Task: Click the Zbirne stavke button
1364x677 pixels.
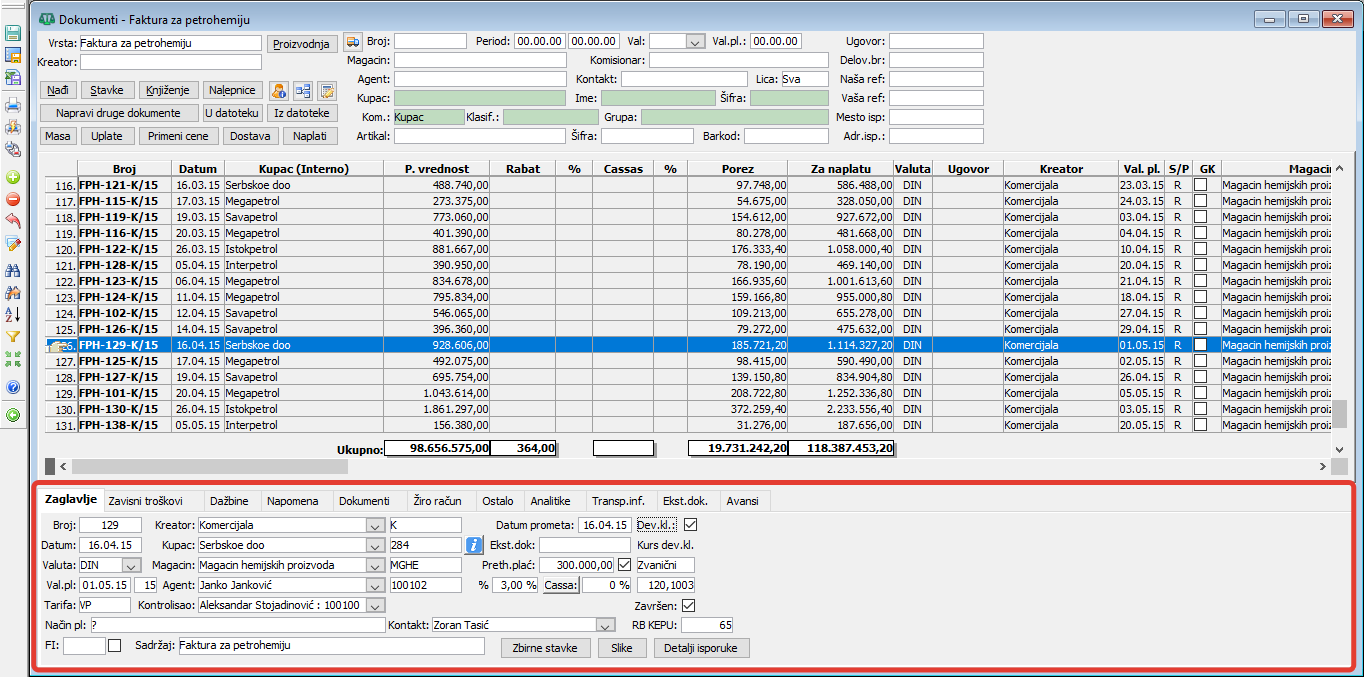Action: 545,648
